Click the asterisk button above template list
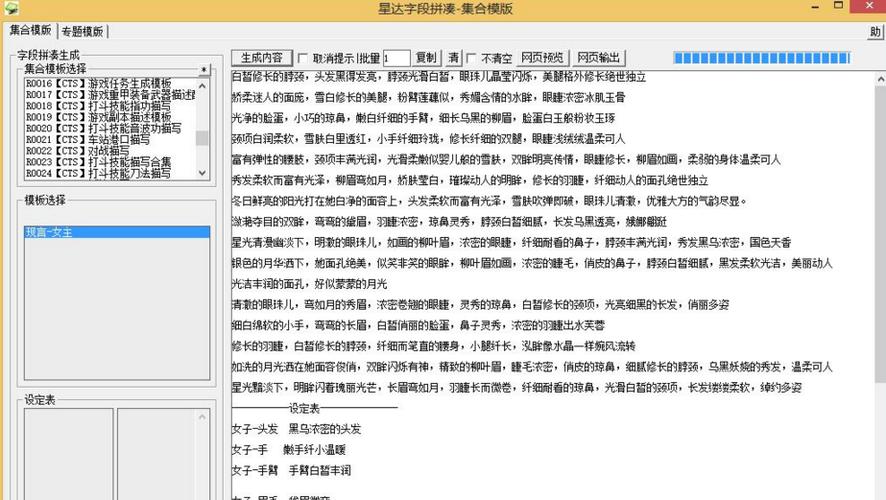The width and height of the screenshot is (886, 500). pyautogui.click(x=204, y=70)
